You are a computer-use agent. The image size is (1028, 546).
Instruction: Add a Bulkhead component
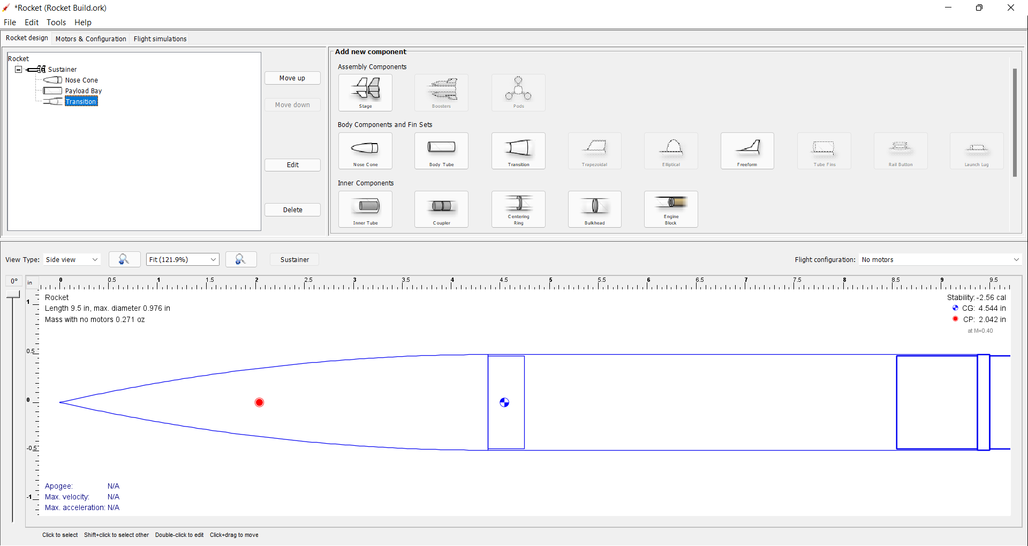[594, 209]
